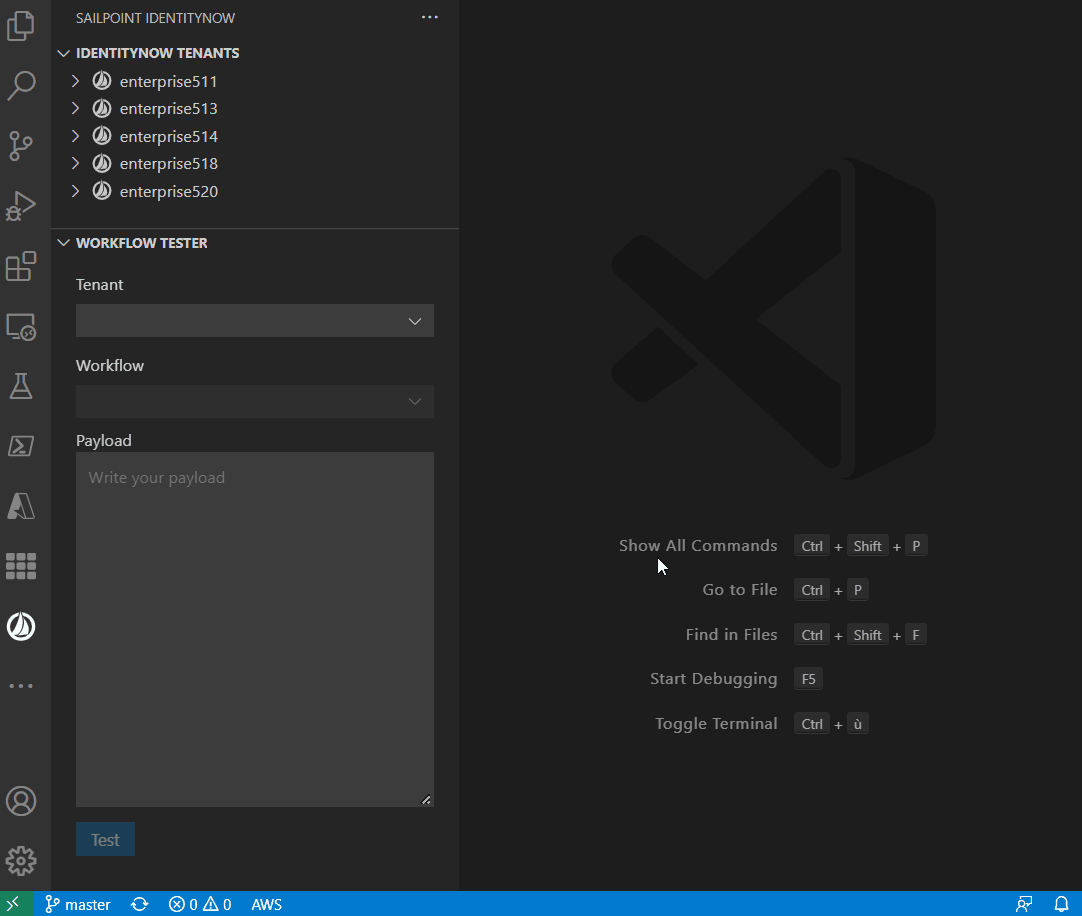Click into the Payload text area
The height and width of the screenshot is (916, 1082).
(x=255, y=630)
